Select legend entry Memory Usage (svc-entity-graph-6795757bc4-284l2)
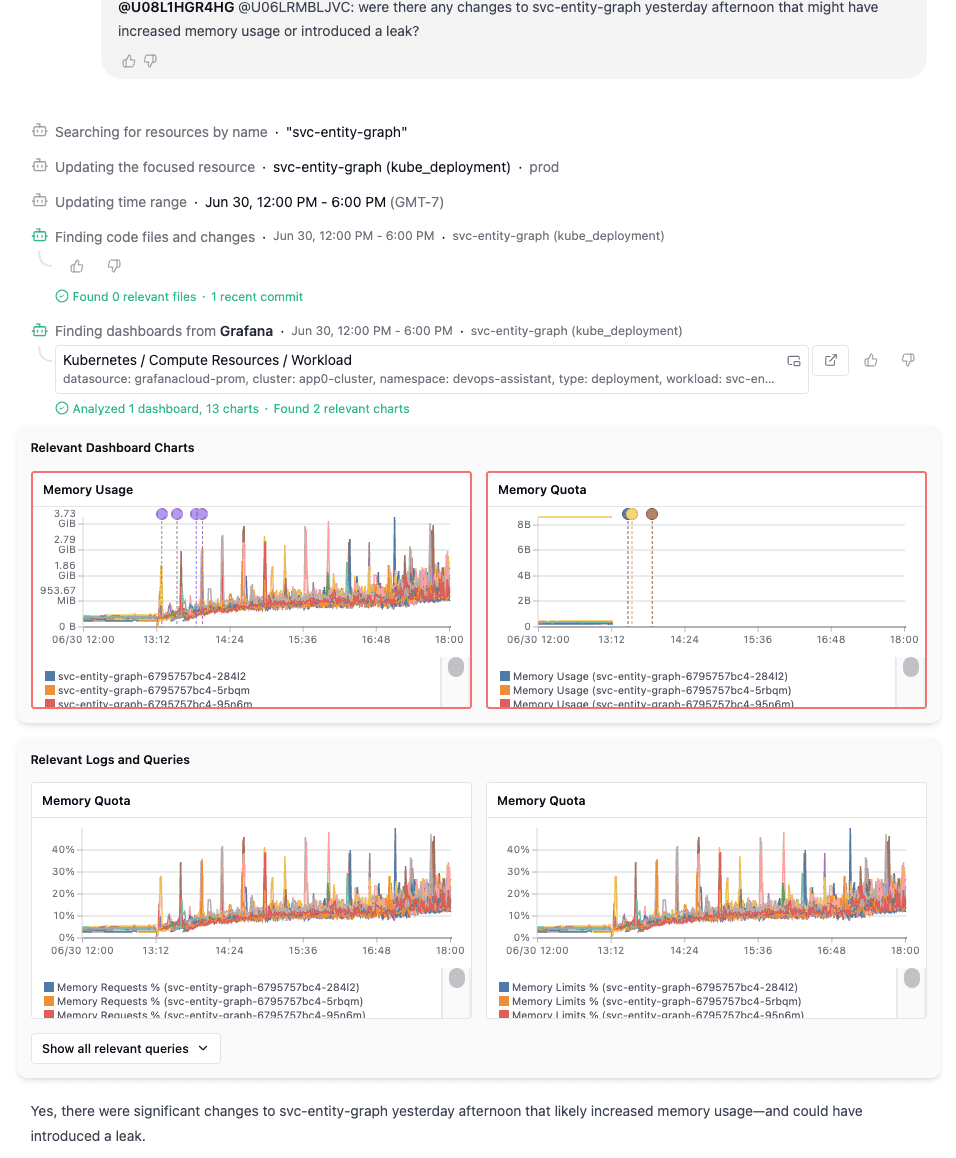The image size is (956, 1158). (650, 676)
